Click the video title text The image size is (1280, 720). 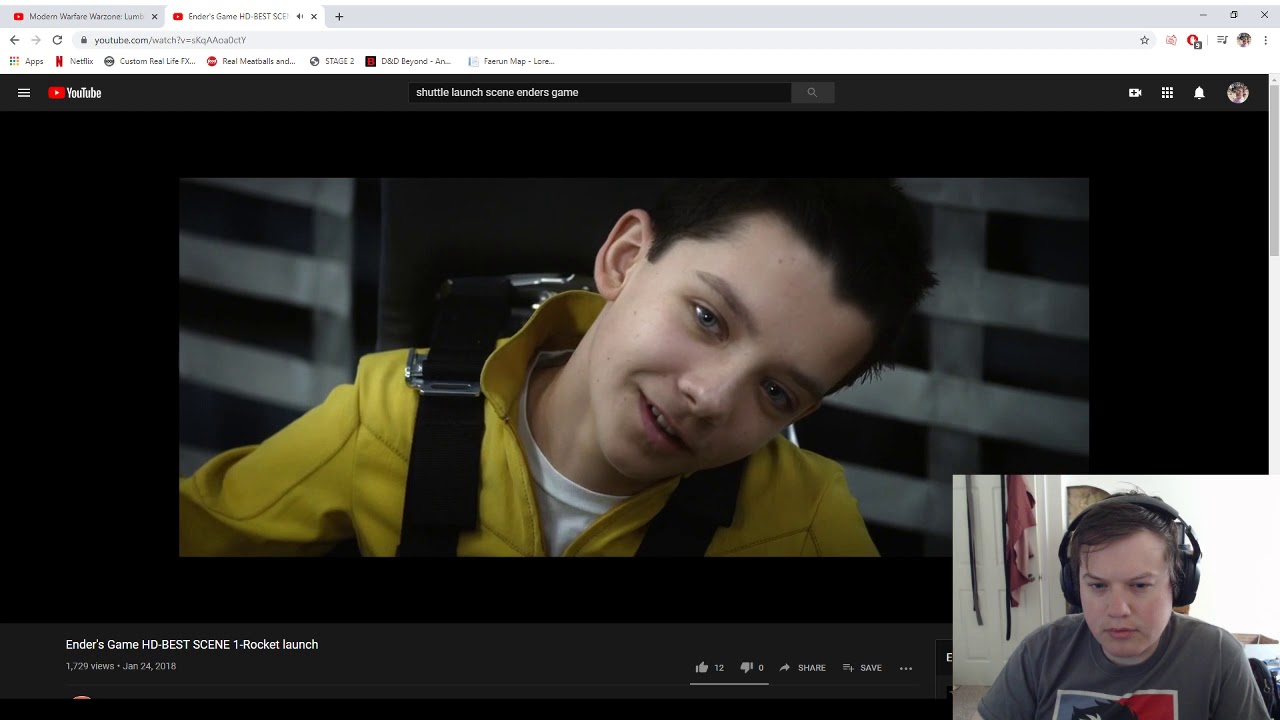coord(192,645)
